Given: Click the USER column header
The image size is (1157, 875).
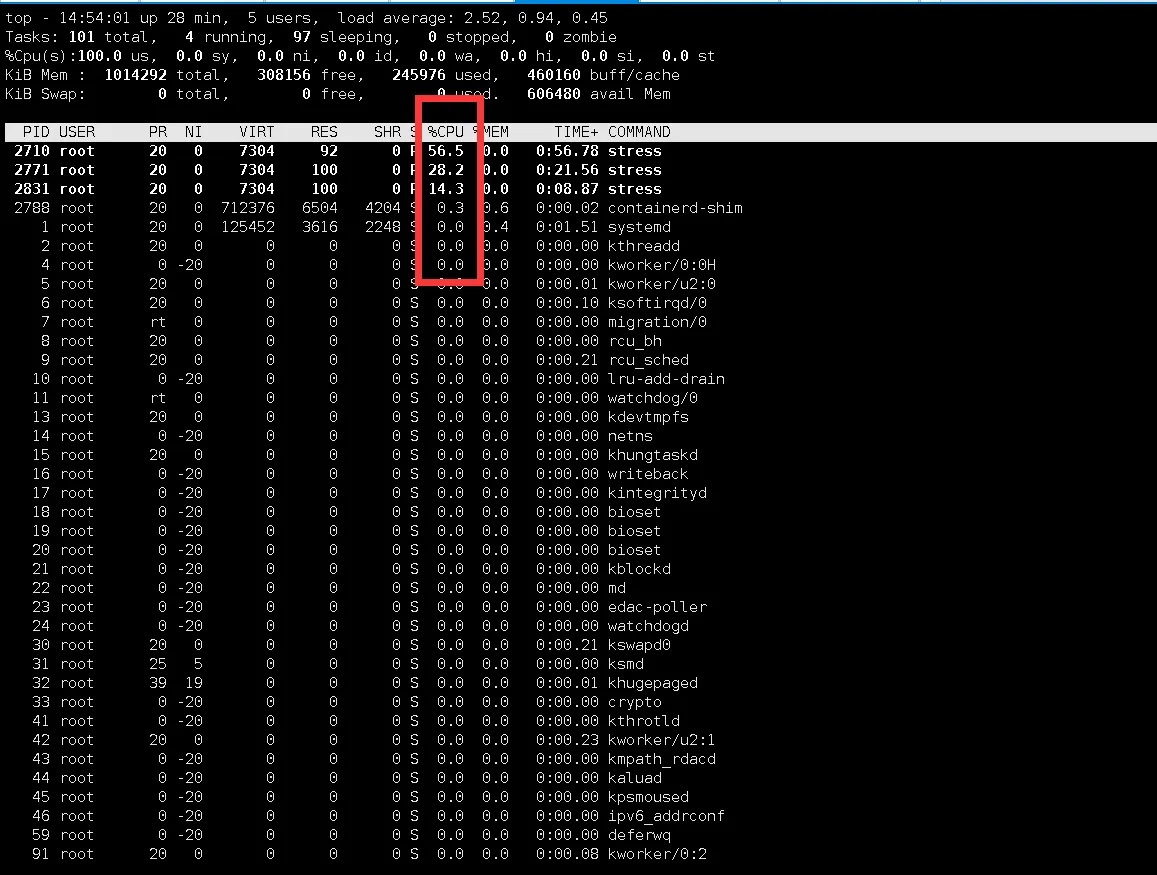Looking at the screenshot, I should (x=77, y=132).
